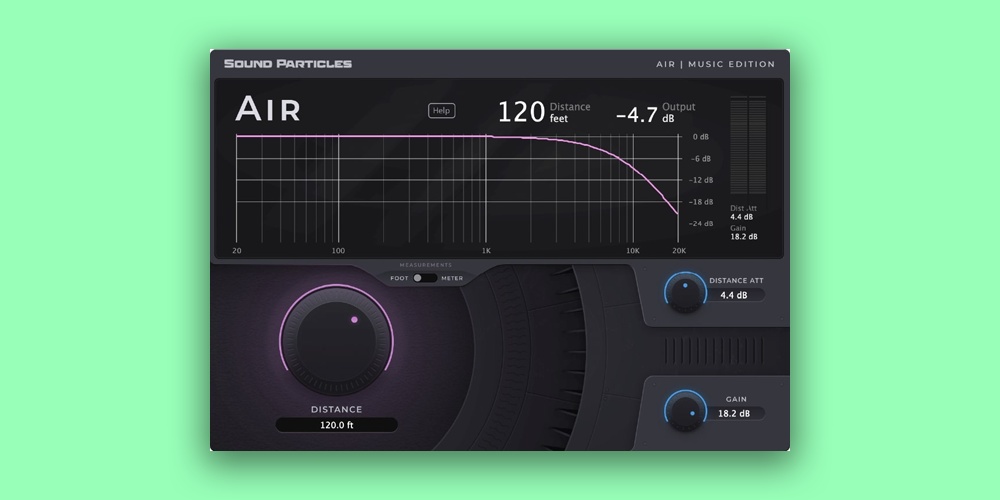Click the Gain readout beneath the meter
Screen dimensions: 1000x500
743,233
